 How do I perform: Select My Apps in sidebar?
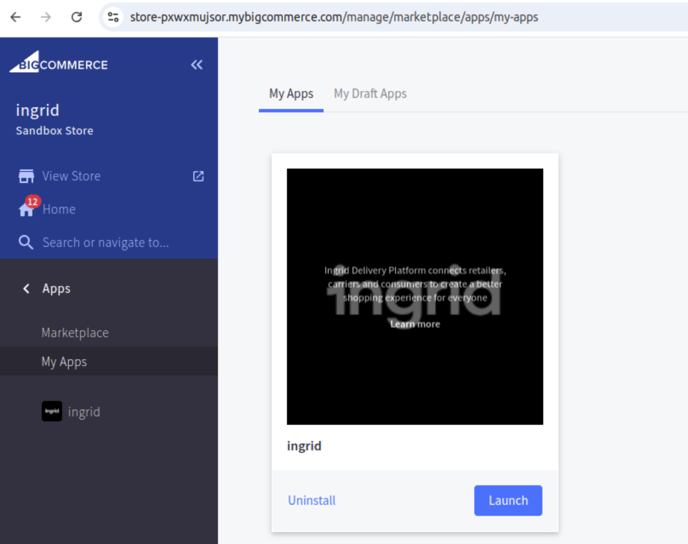(x=64, y=361)
